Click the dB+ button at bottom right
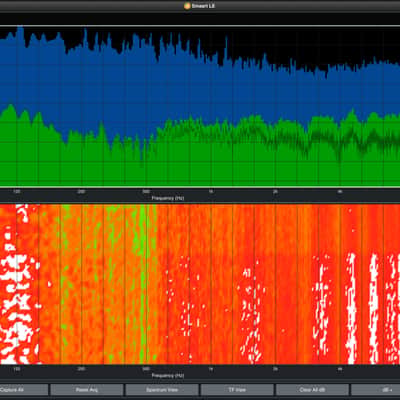Screen dimensions: 400x400 pyautogui.click(x=376, y=390)
